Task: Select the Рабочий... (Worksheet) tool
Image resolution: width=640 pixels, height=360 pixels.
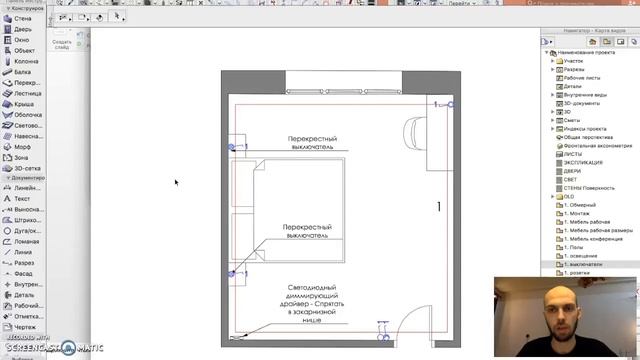Action: 22,306
